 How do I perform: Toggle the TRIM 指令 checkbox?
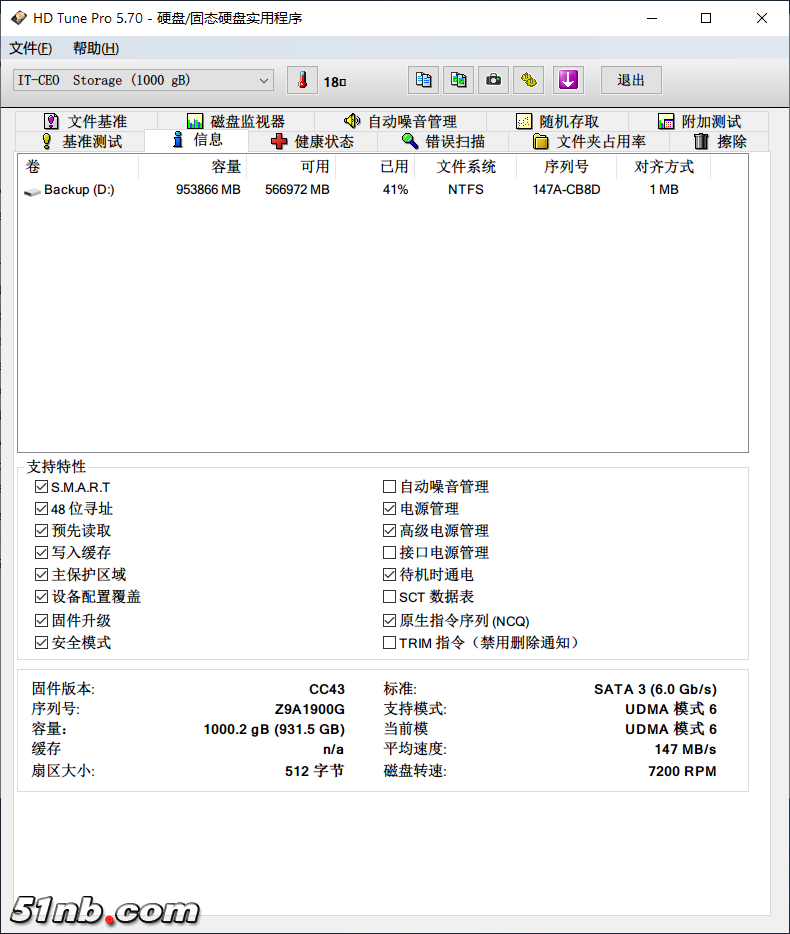point(389,643)
